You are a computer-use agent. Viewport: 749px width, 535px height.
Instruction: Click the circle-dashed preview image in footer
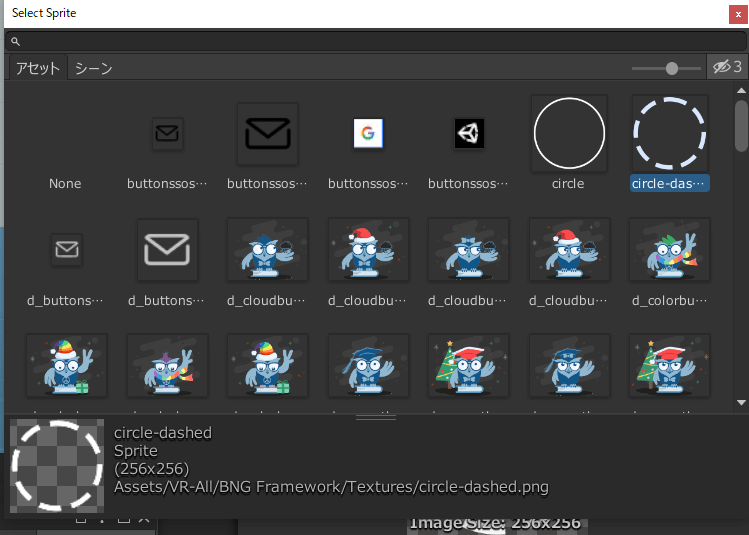(57, 466)
